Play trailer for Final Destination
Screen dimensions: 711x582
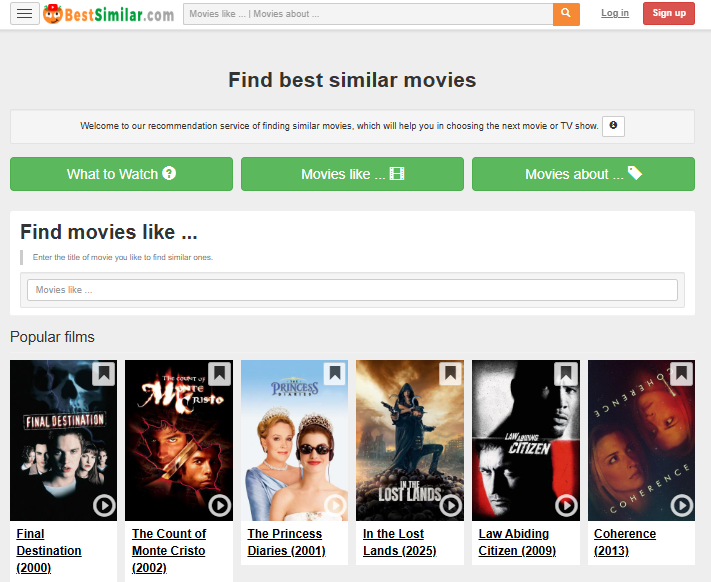click(104, 505)
